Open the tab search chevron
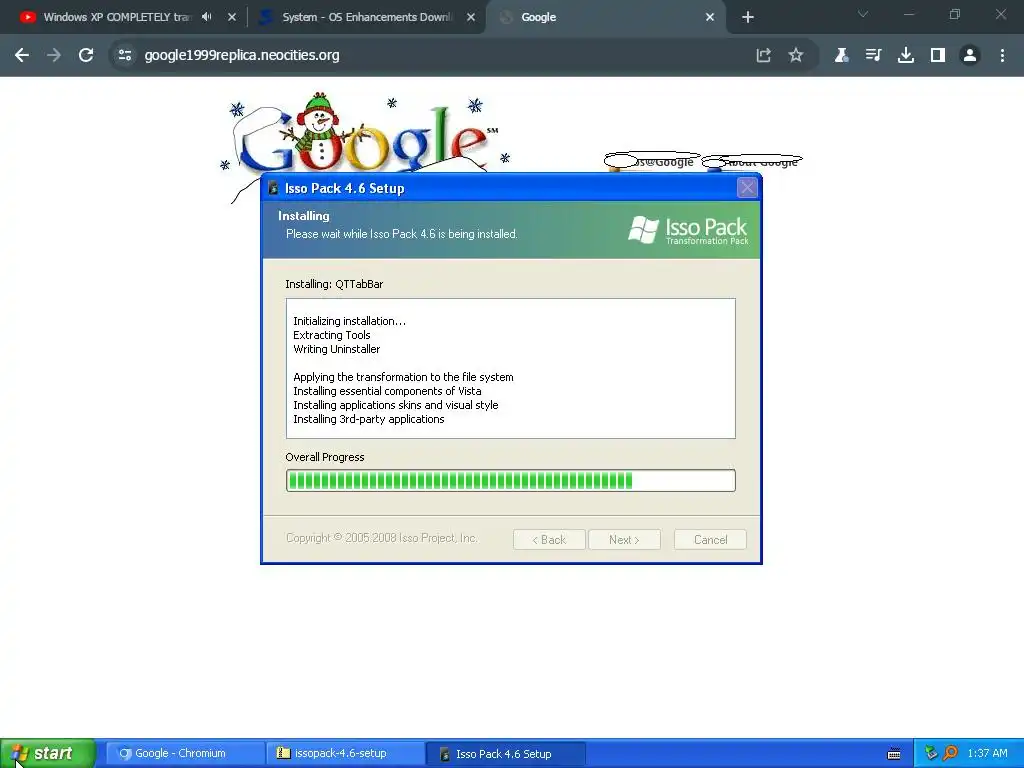The height and width of the screenshot is (768, 1024). pos(863,14)
